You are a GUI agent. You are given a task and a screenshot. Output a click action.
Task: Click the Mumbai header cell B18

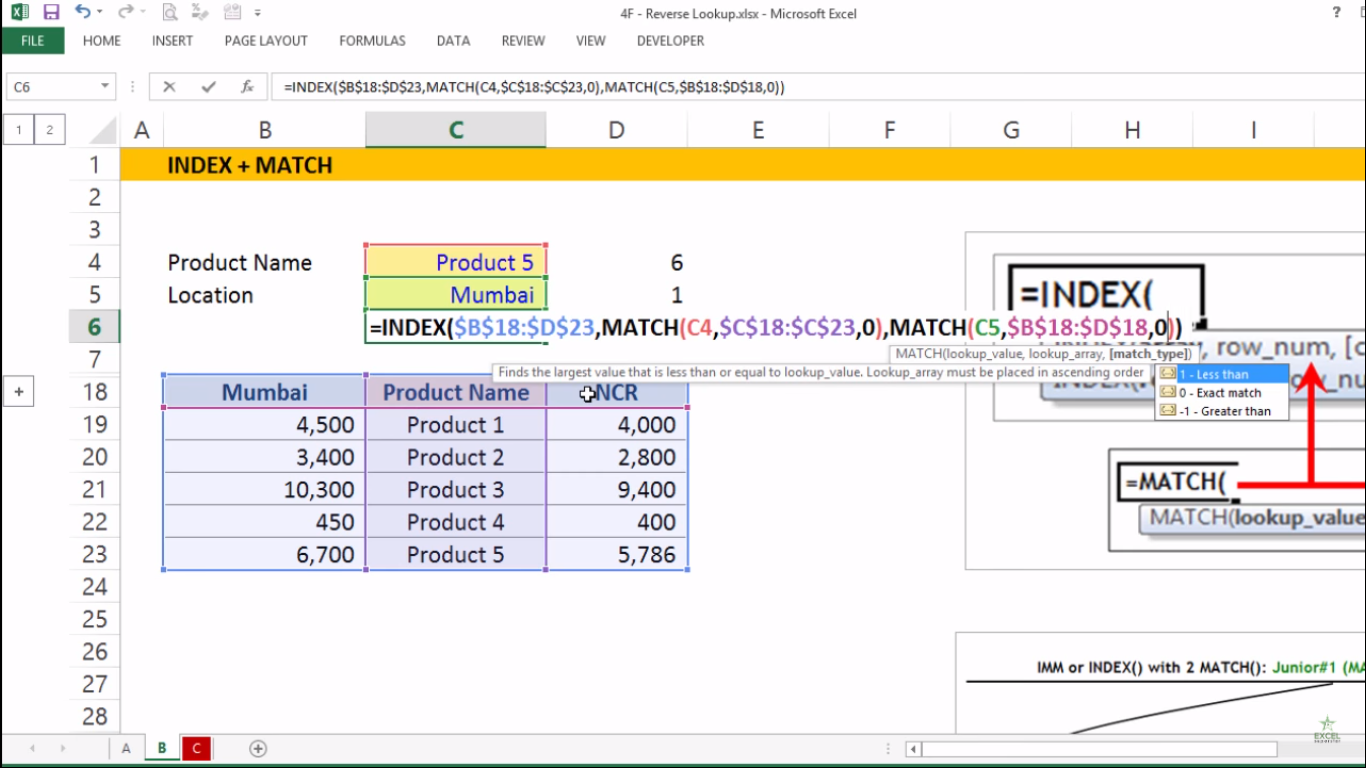tap(265, 392)
